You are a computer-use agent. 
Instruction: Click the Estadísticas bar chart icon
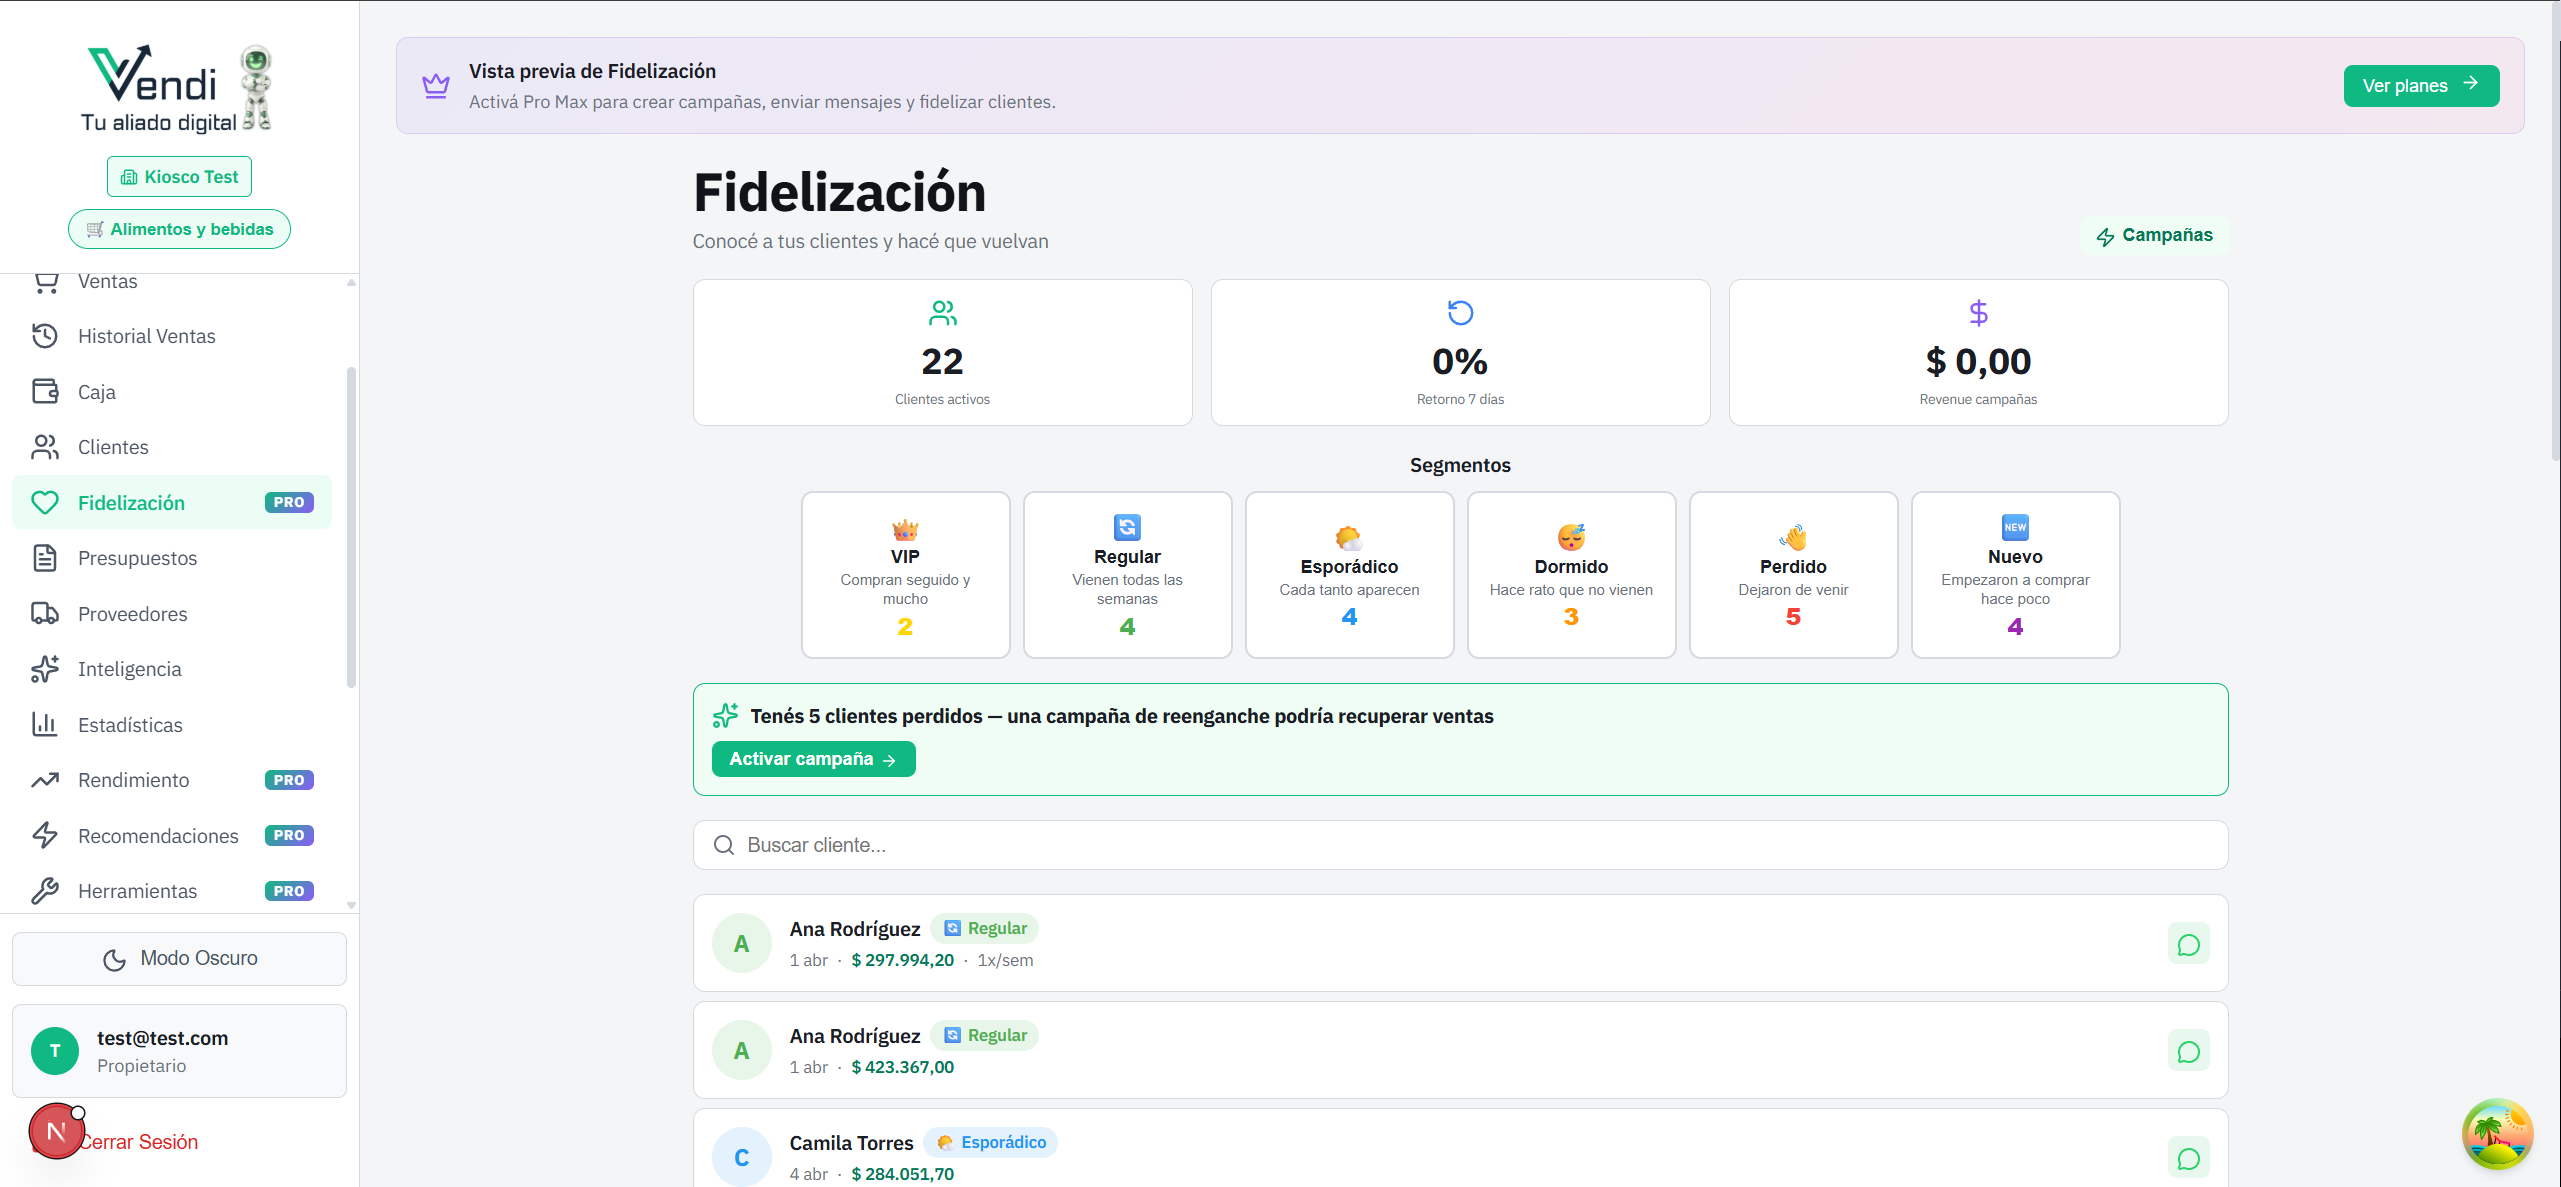click(x=45, y=724)
